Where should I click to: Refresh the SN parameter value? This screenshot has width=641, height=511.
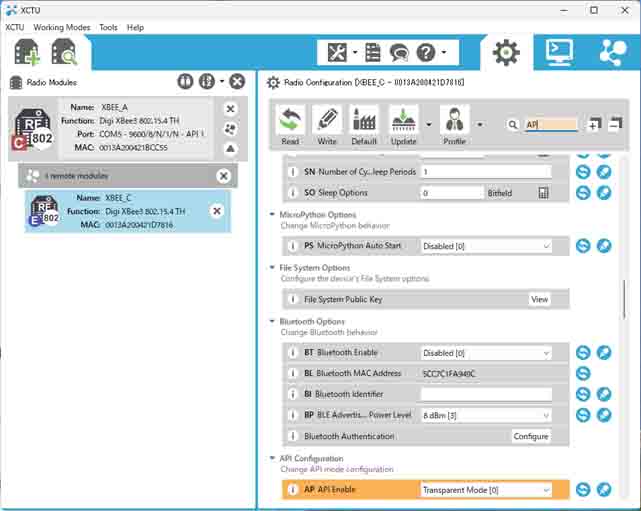coord(583,172)
